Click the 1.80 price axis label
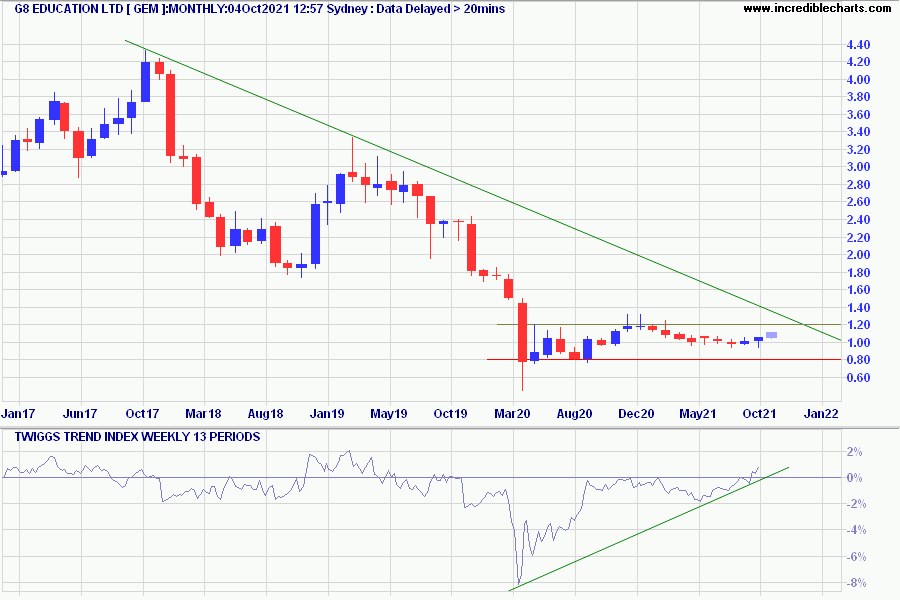This screenshot has height=600, width=900. (858, 273)
